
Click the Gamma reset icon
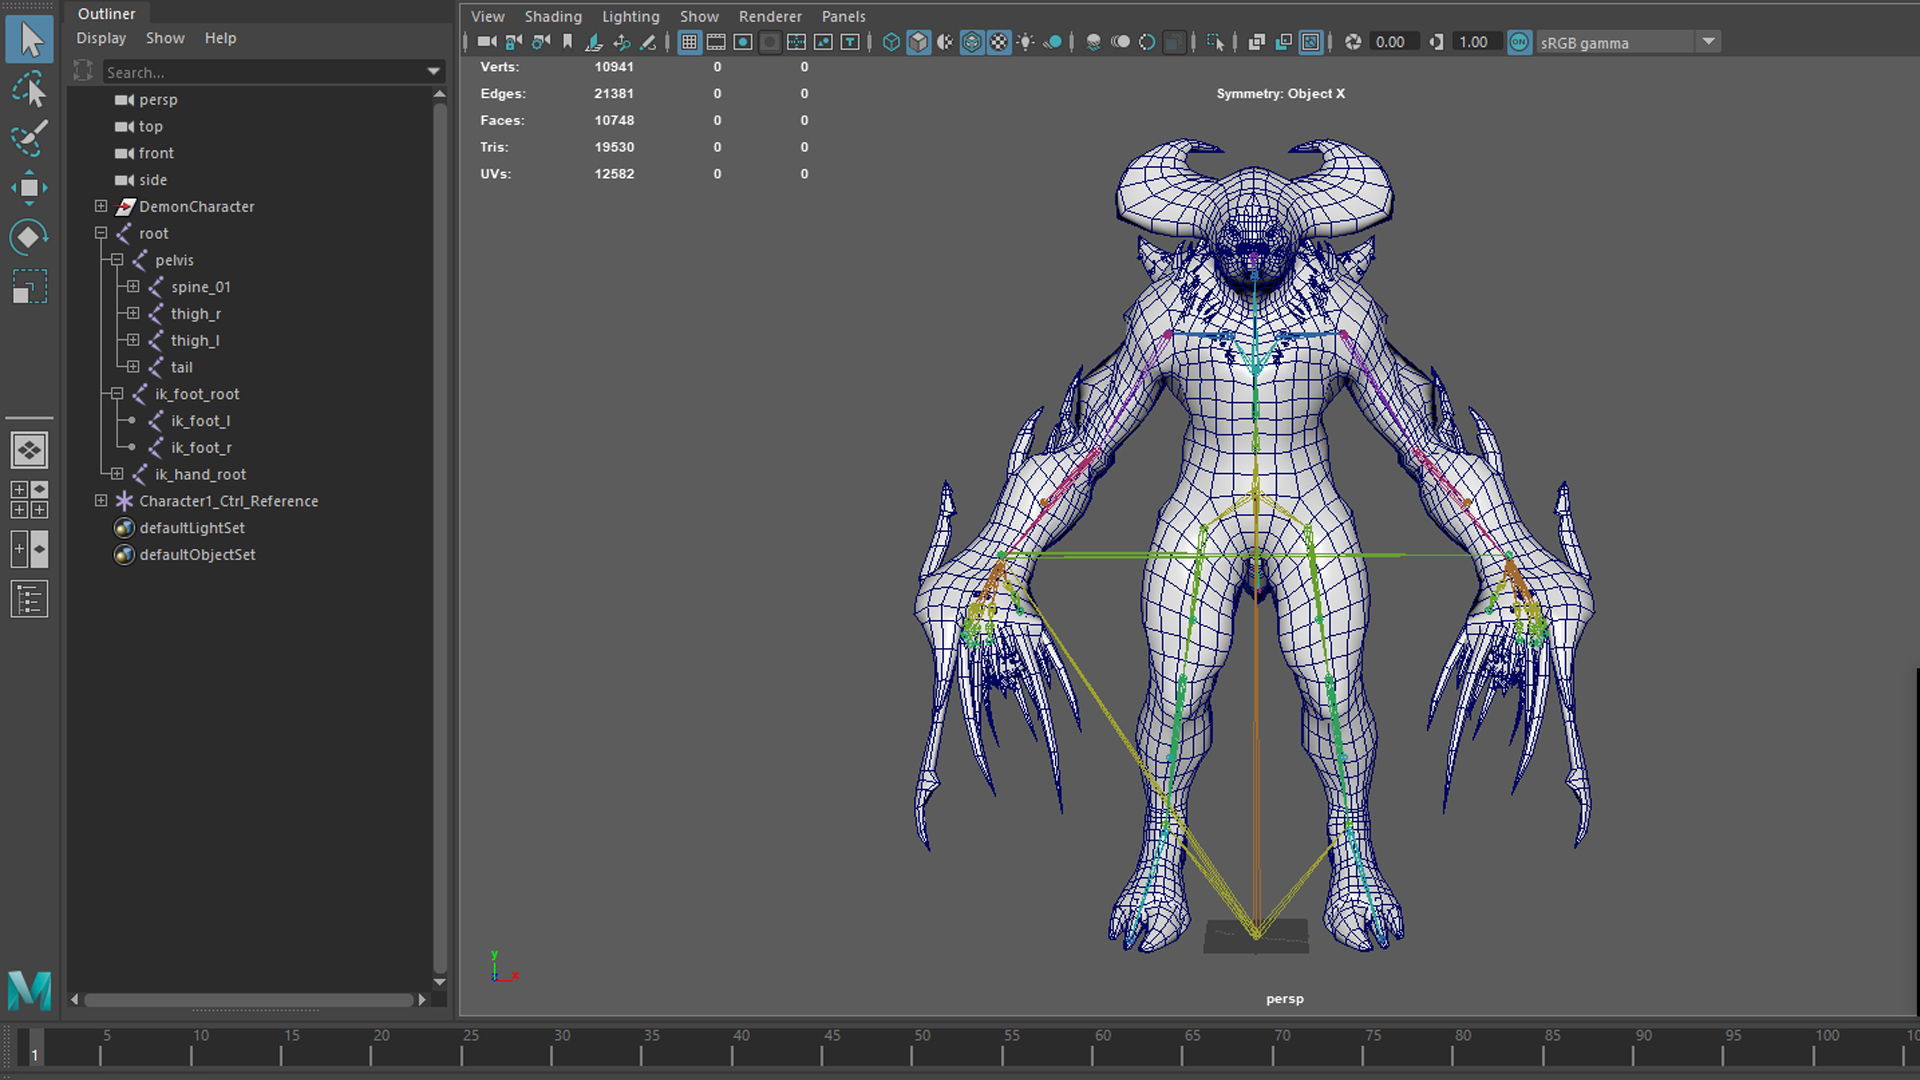coord(1437,42)
